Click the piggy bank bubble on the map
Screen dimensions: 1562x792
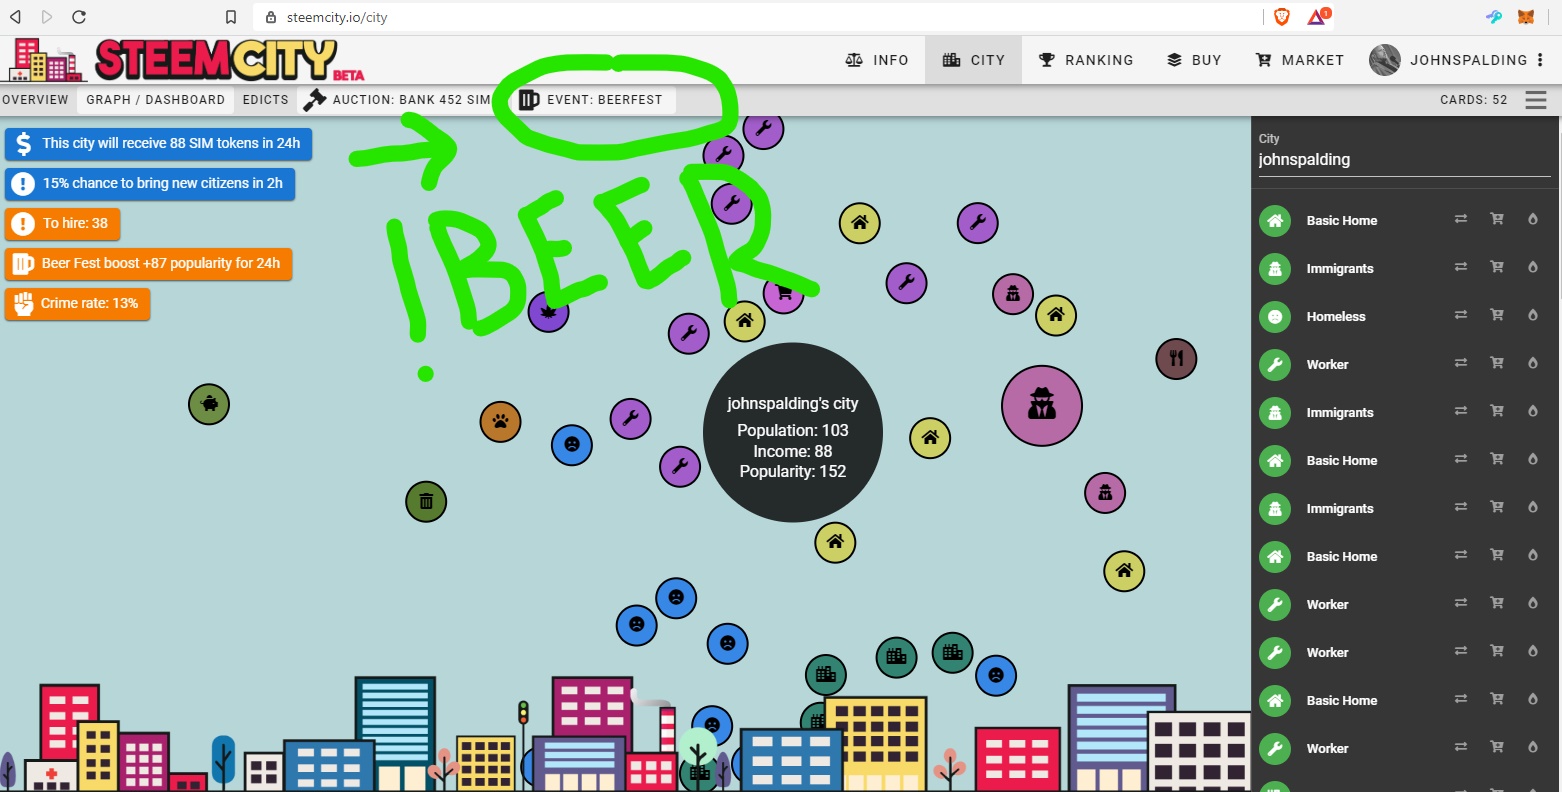pyautogui.click(x=209, y=404)
